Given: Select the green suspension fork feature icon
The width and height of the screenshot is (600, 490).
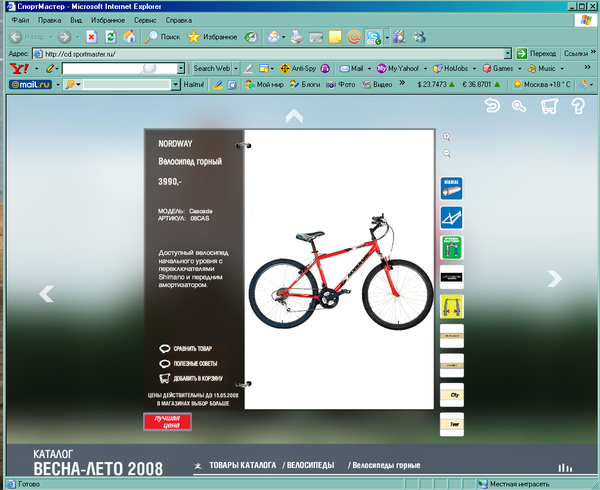Looking at the screenshot, I should [452, 247].
